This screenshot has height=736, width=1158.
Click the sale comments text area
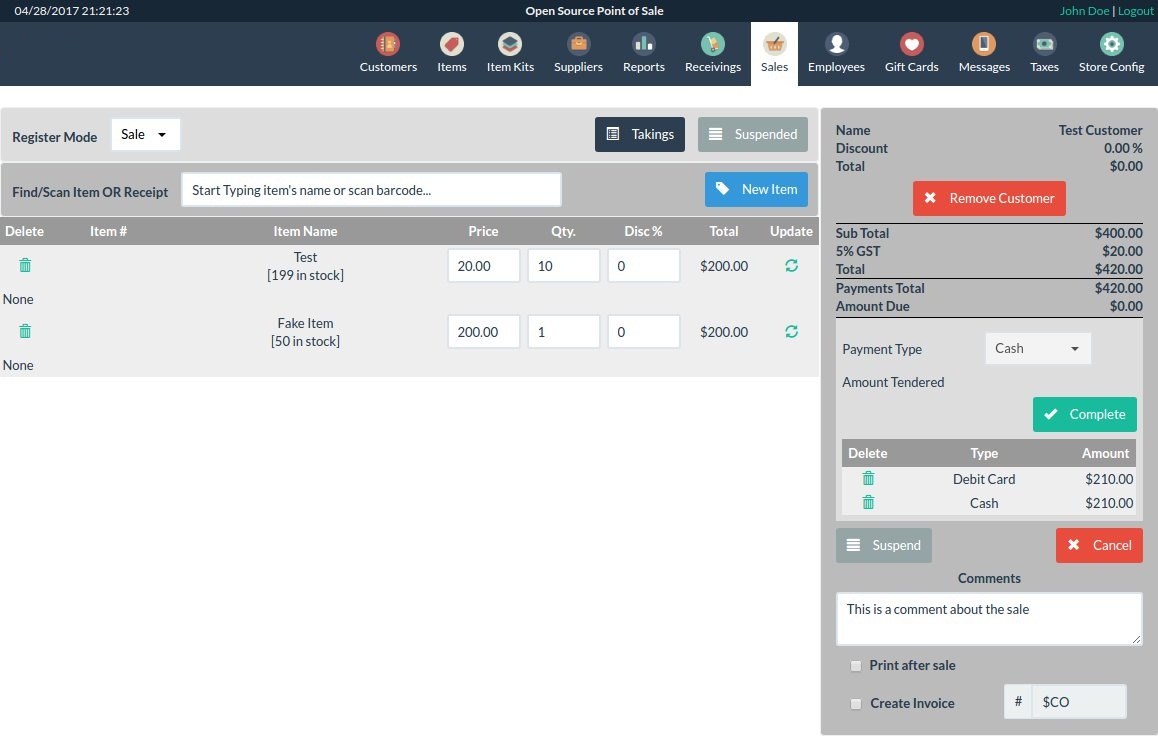[989, 619]
